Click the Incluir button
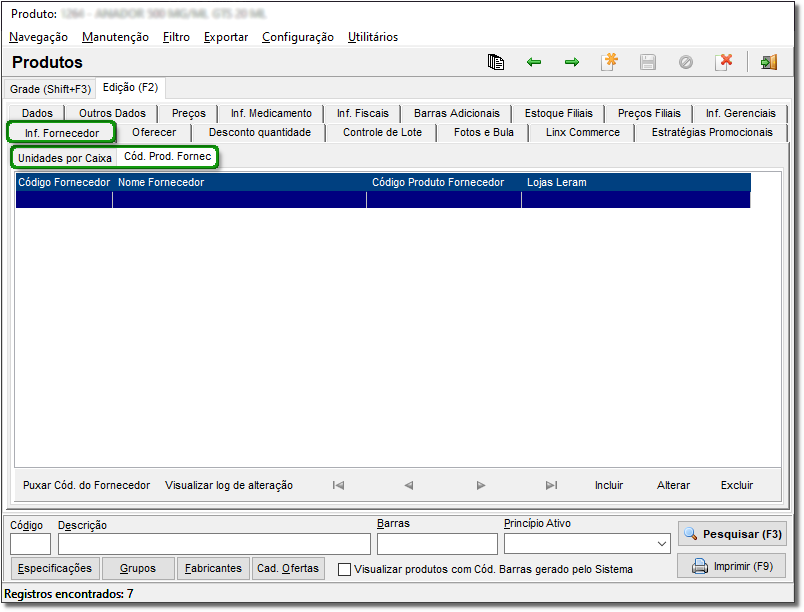Image resolution: width=804 pixels, height=612 pixels. [609, 485]
